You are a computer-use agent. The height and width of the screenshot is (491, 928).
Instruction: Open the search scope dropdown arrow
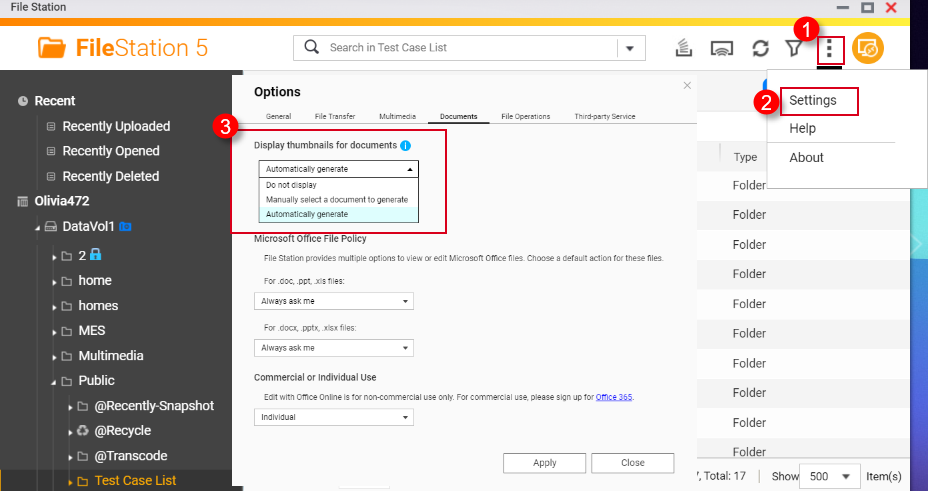click(630, 48)
